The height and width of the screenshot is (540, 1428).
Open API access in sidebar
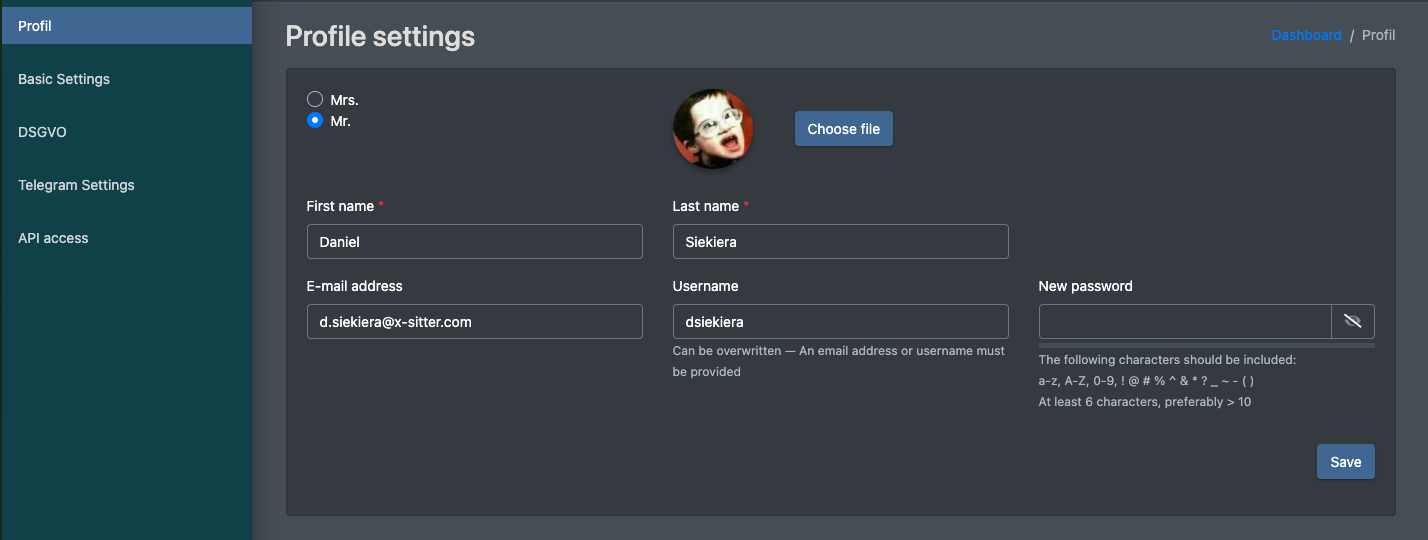click(x=126, y=238)
